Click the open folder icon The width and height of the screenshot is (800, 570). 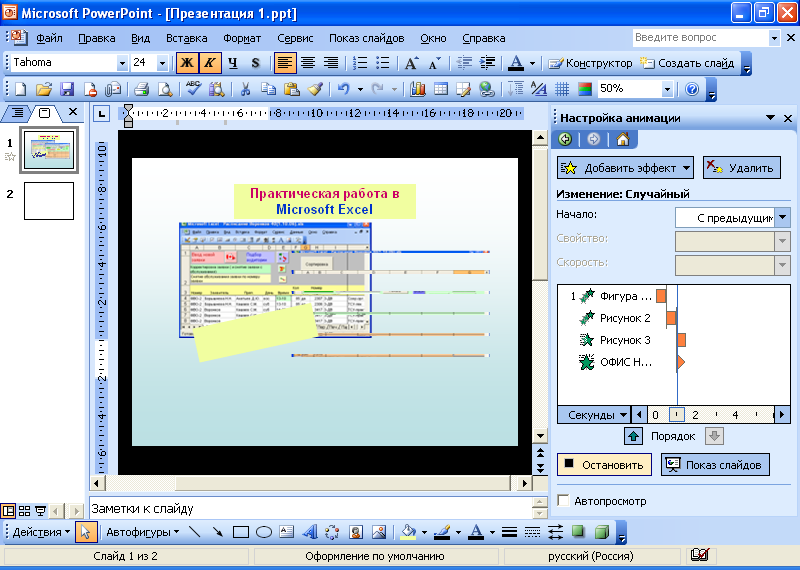point(44,89)
